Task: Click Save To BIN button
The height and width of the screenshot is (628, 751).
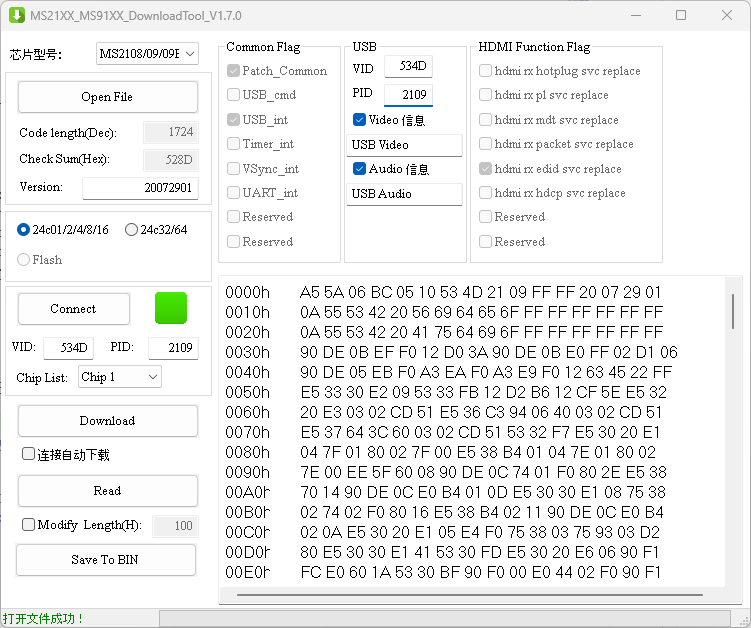Action: [107, 560]
